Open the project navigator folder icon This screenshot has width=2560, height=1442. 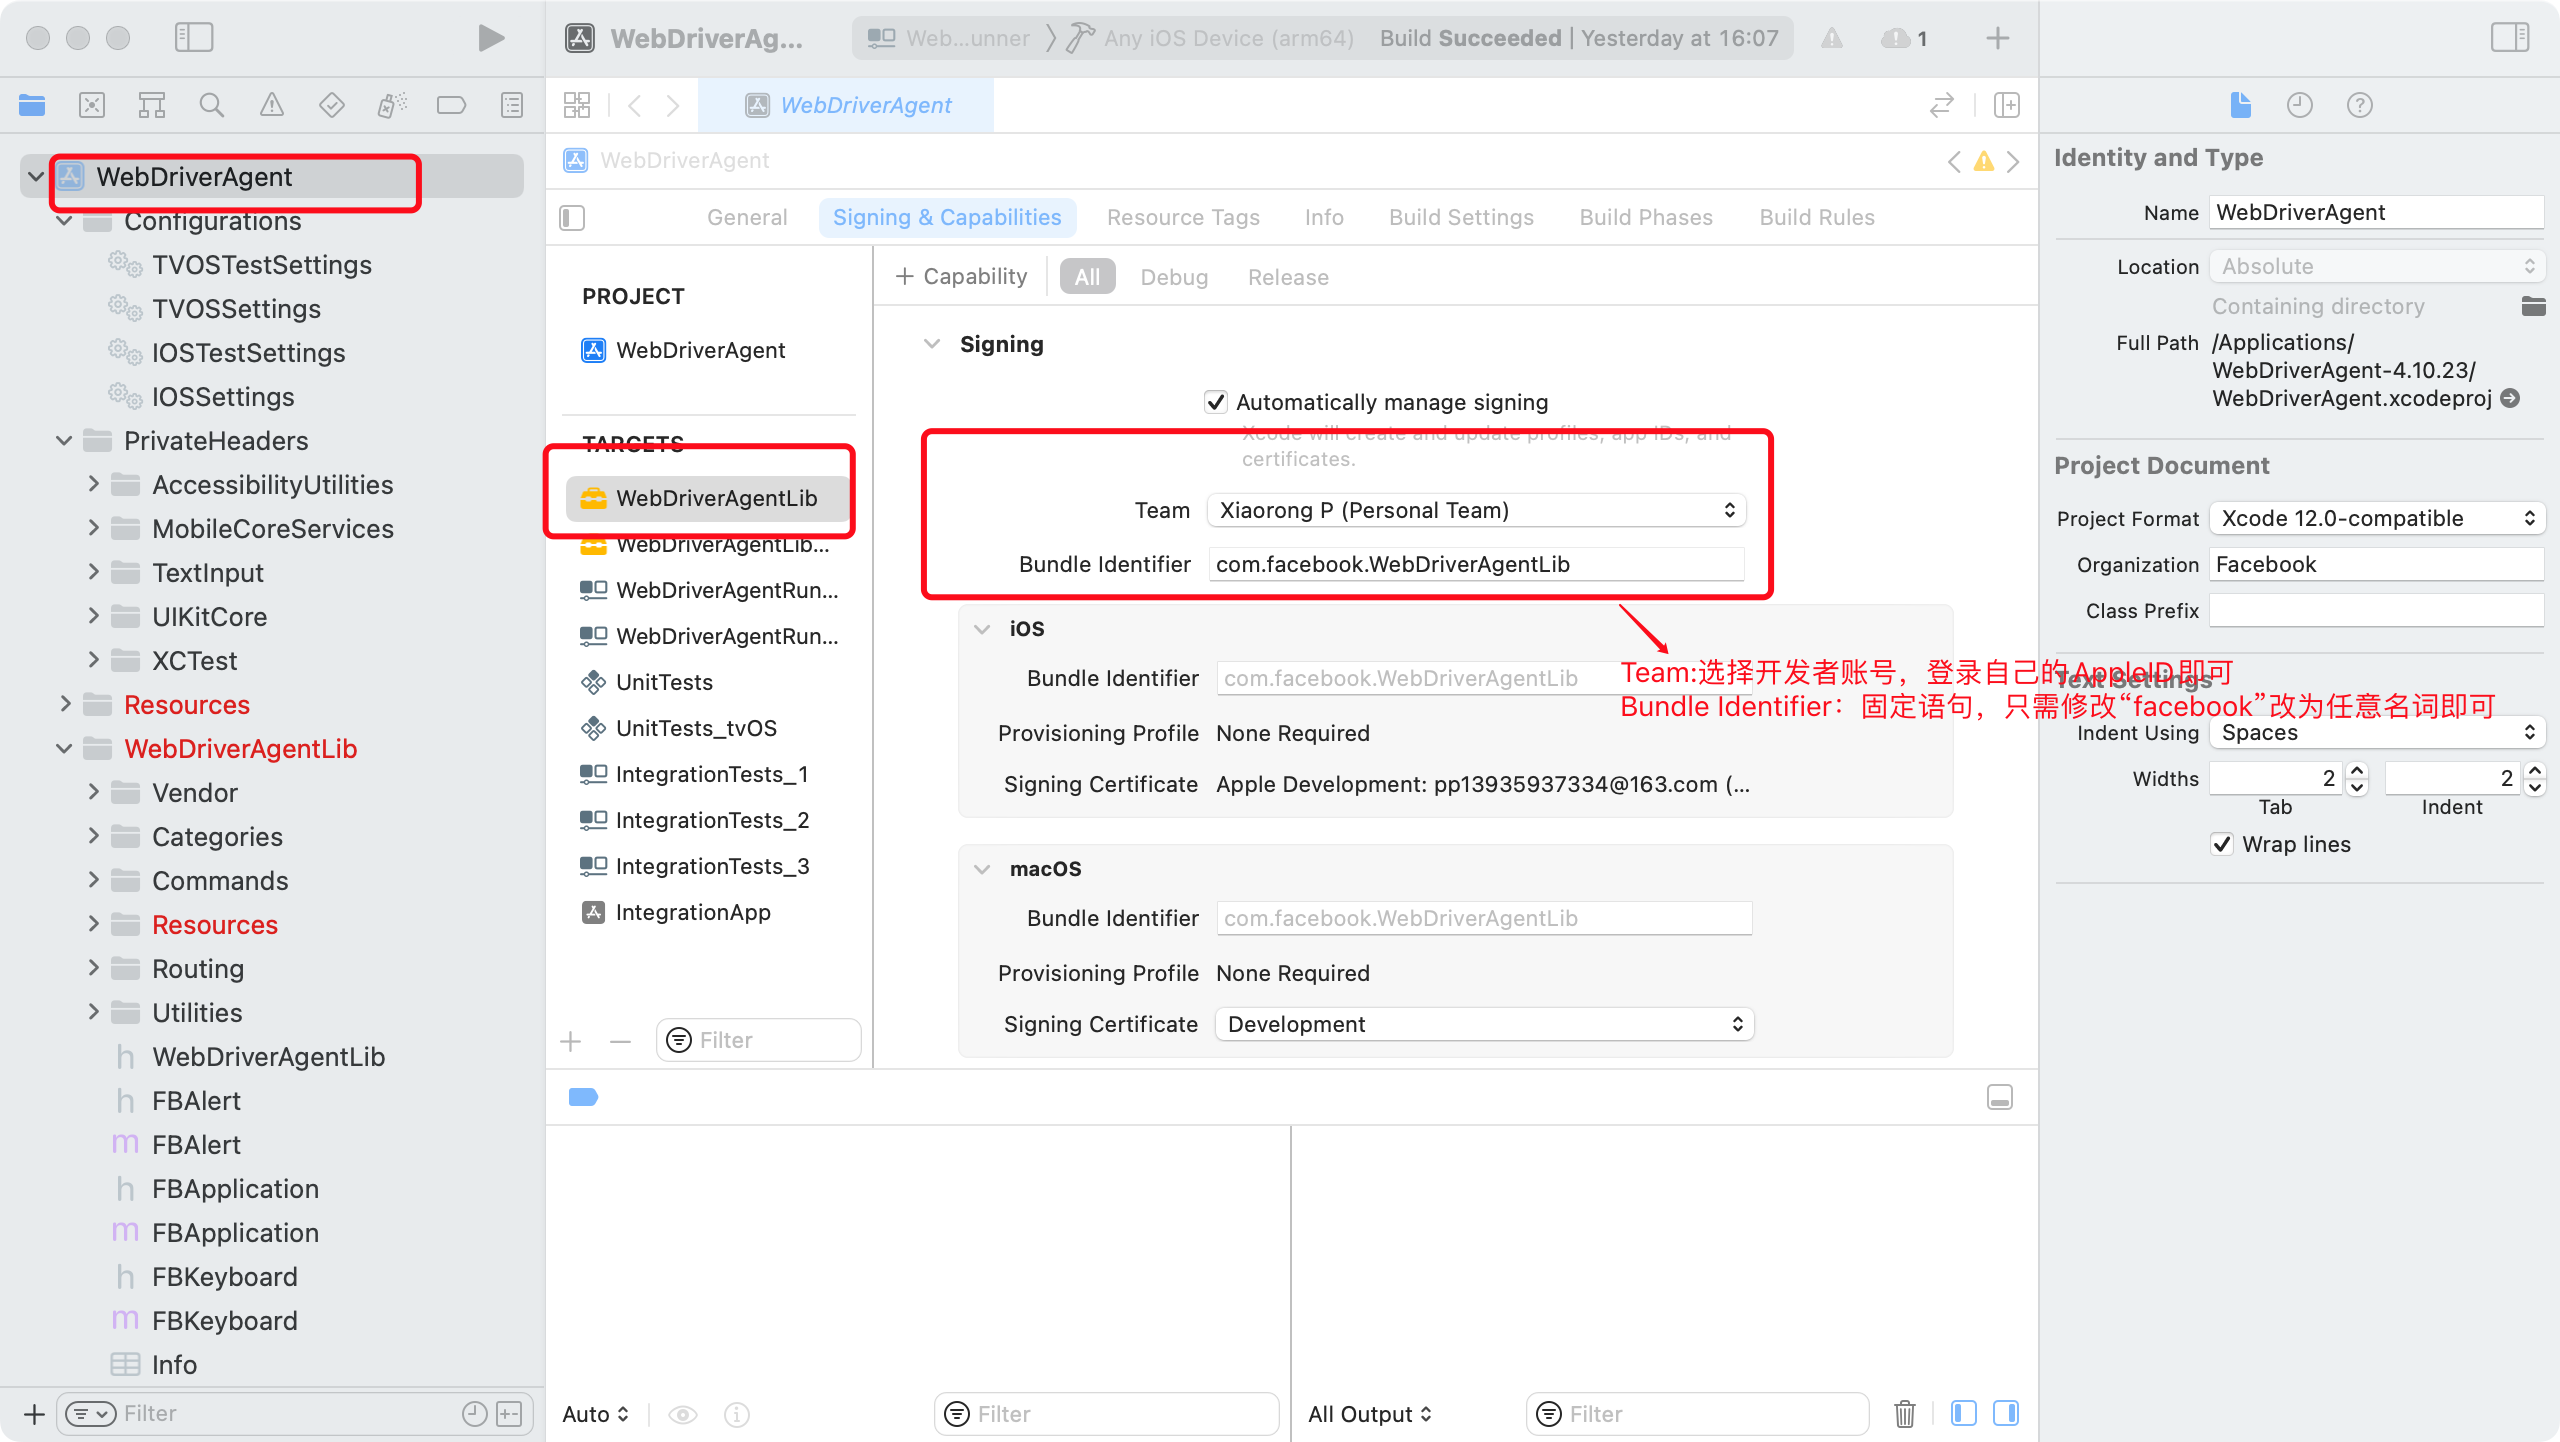[x=32, y=104]
